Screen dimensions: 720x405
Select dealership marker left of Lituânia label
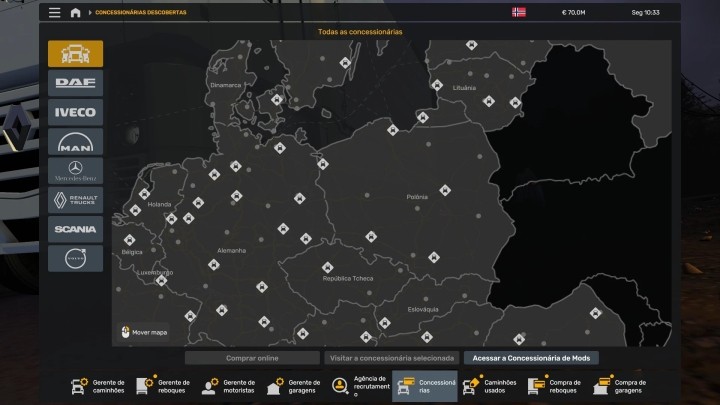pos(437,85)
